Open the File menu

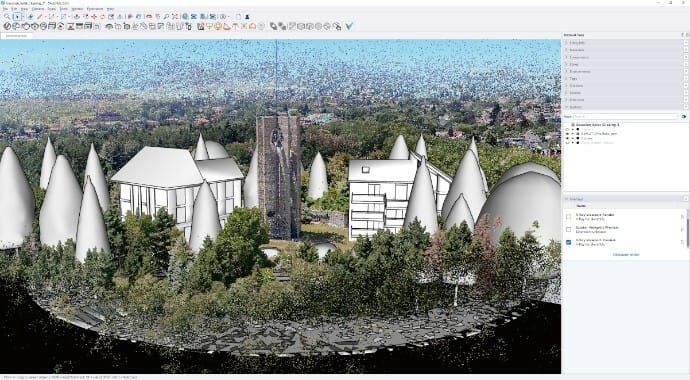click(x=5, y=9)
